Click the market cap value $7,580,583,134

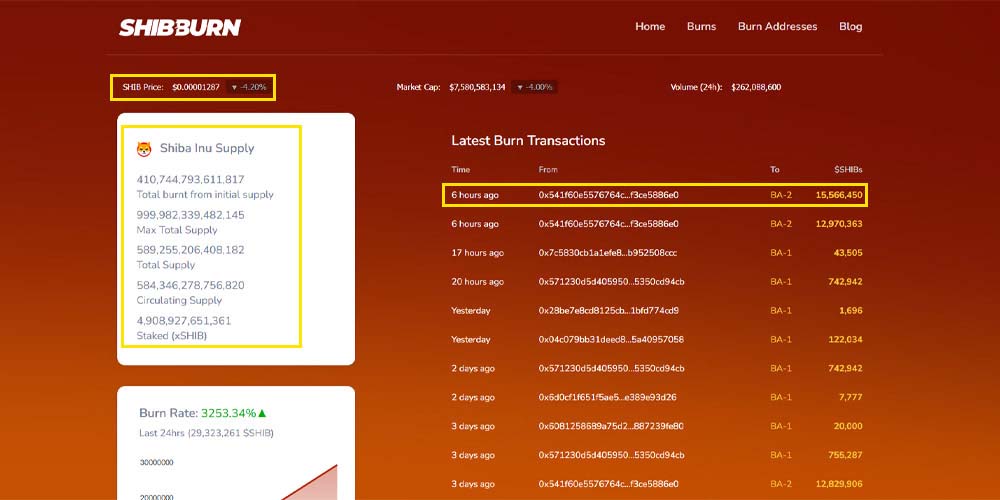(x=477, y=87)
